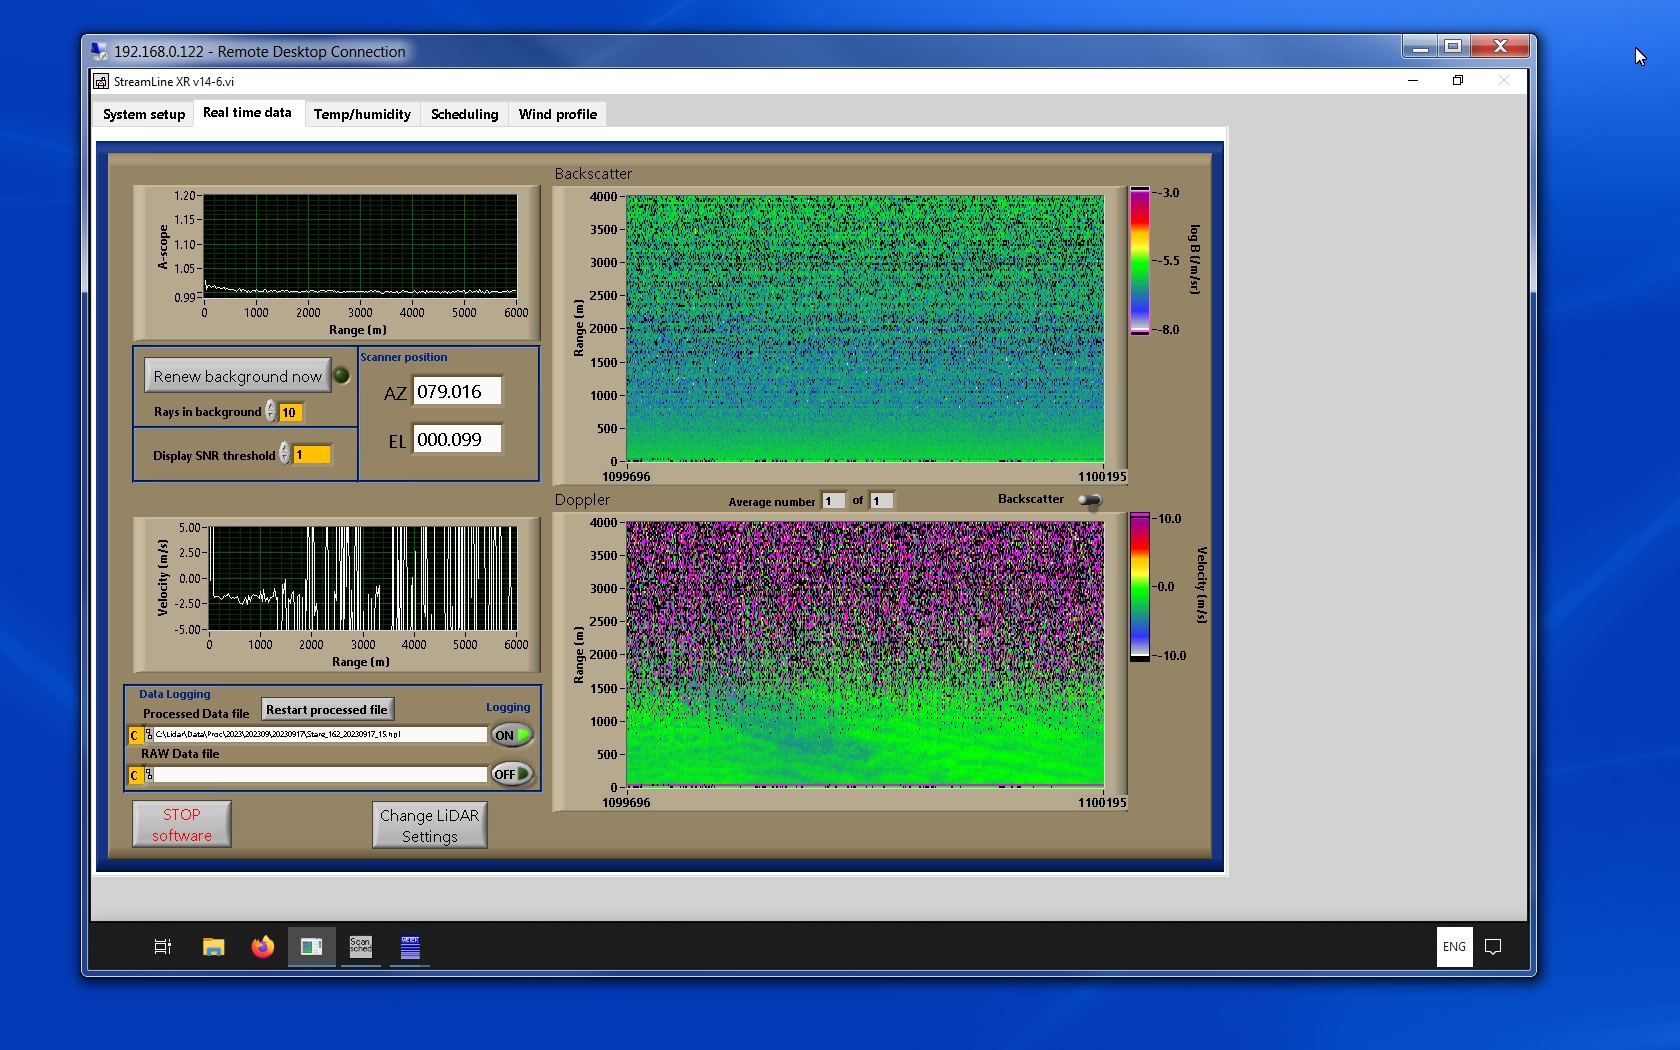Open Task View in the remote taskbar
The width and height of the screenshot is (1680, 1050).
(162, 947)
